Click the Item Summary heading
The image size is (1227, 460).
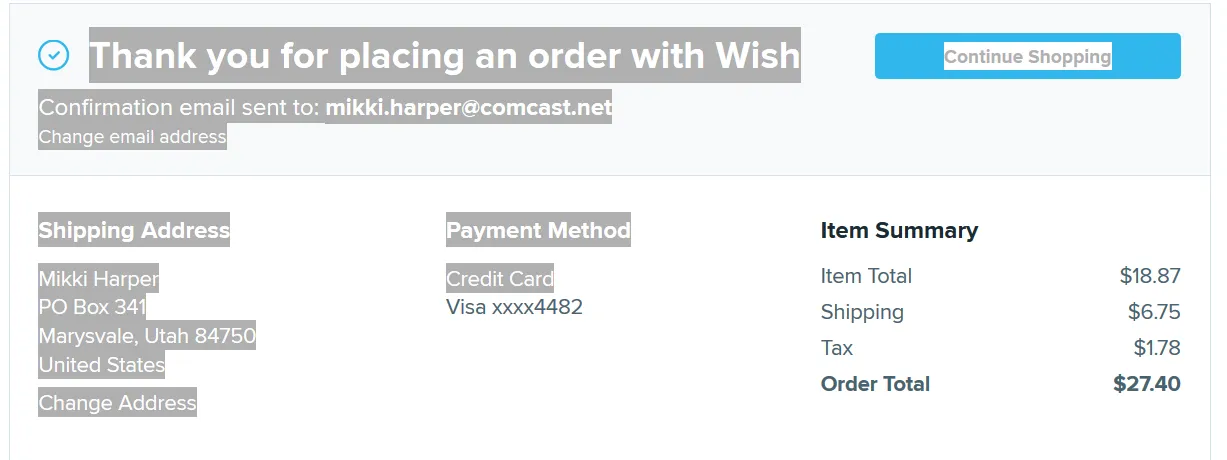pos(899,230)
